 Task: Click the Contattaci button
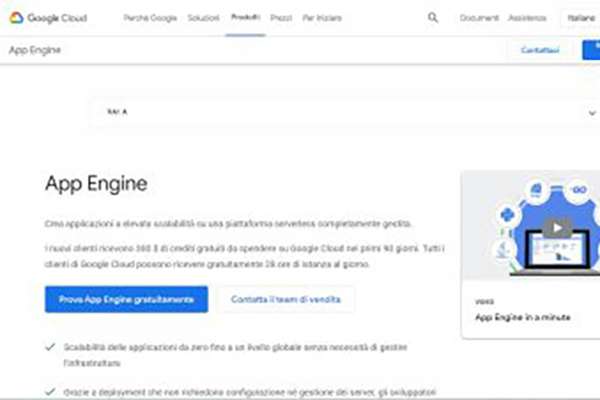[x=540, y=50]
